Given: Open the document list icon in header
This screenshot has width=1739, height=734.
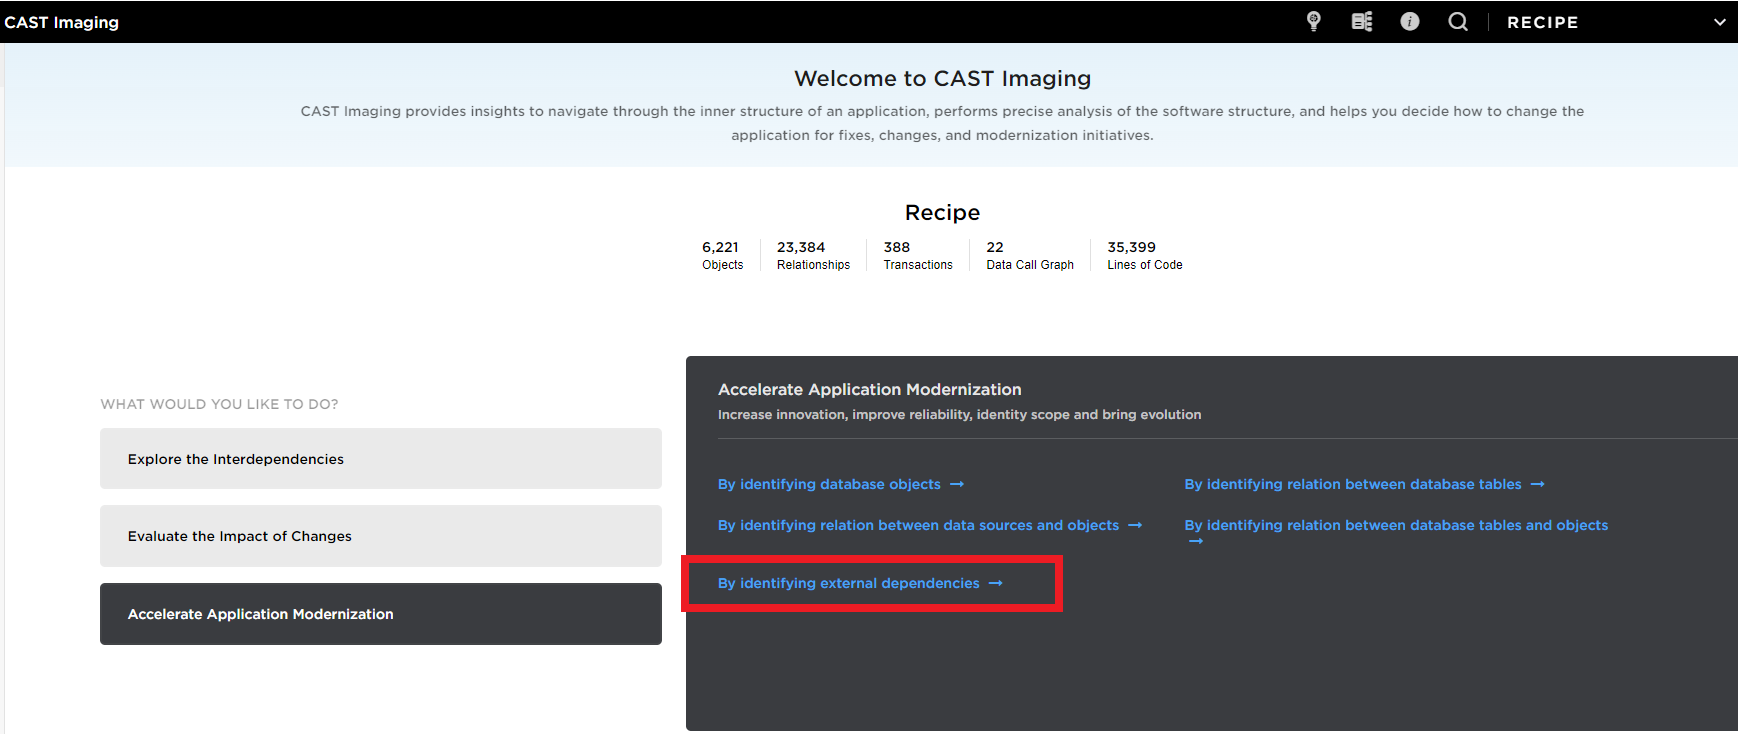Looking at the screenshot, I should click(1362, 21).
